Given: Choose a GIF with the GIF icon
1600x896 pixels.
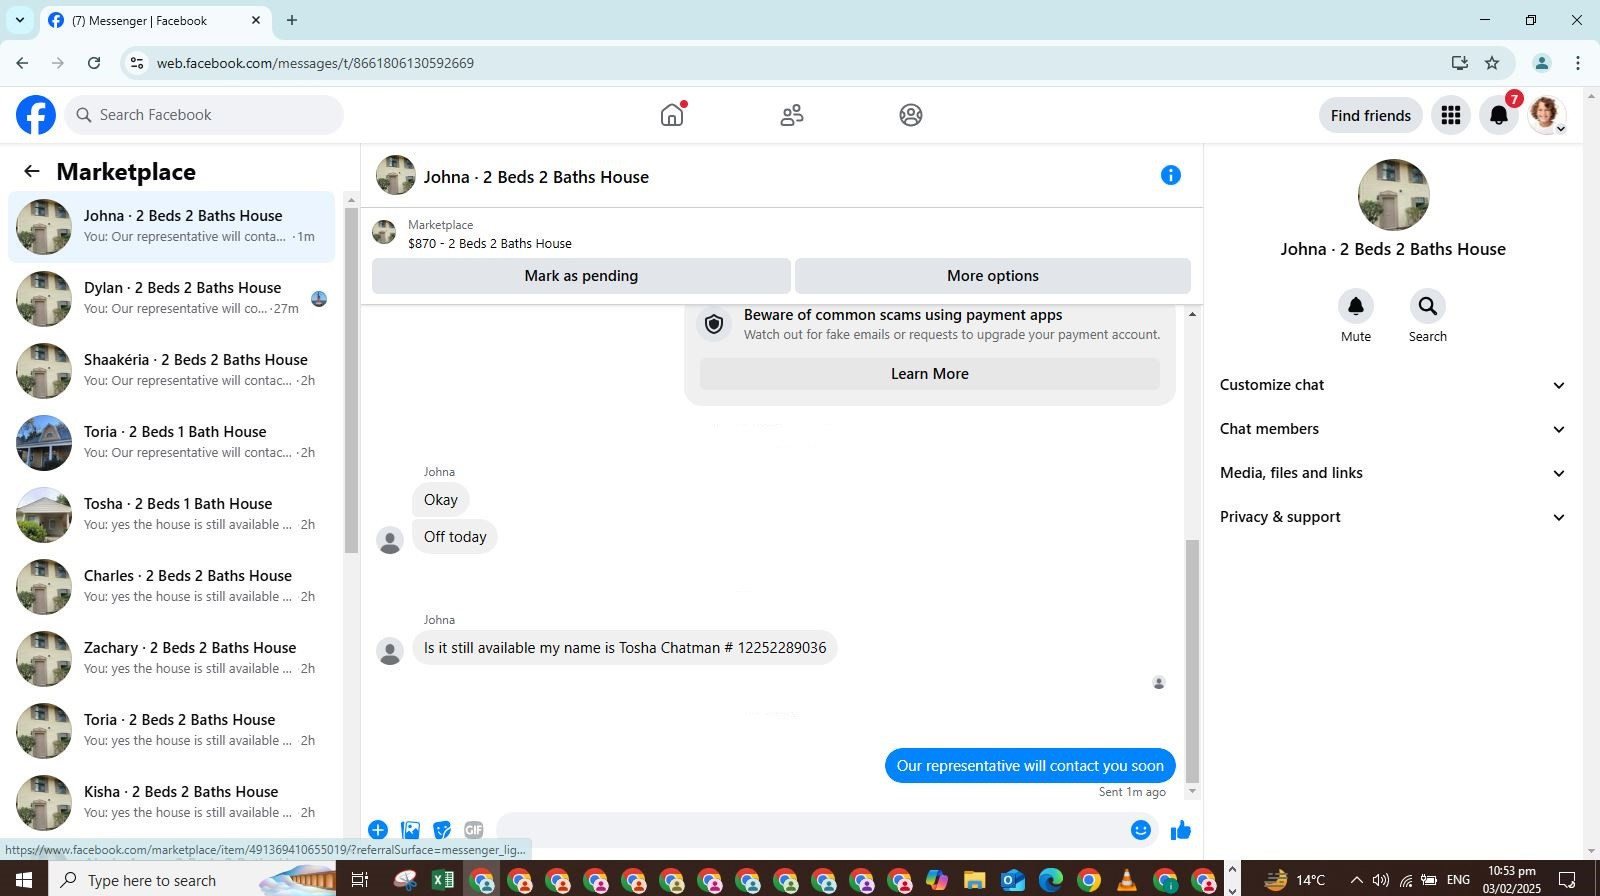Looking at the screenshot, I should point(474,830).
